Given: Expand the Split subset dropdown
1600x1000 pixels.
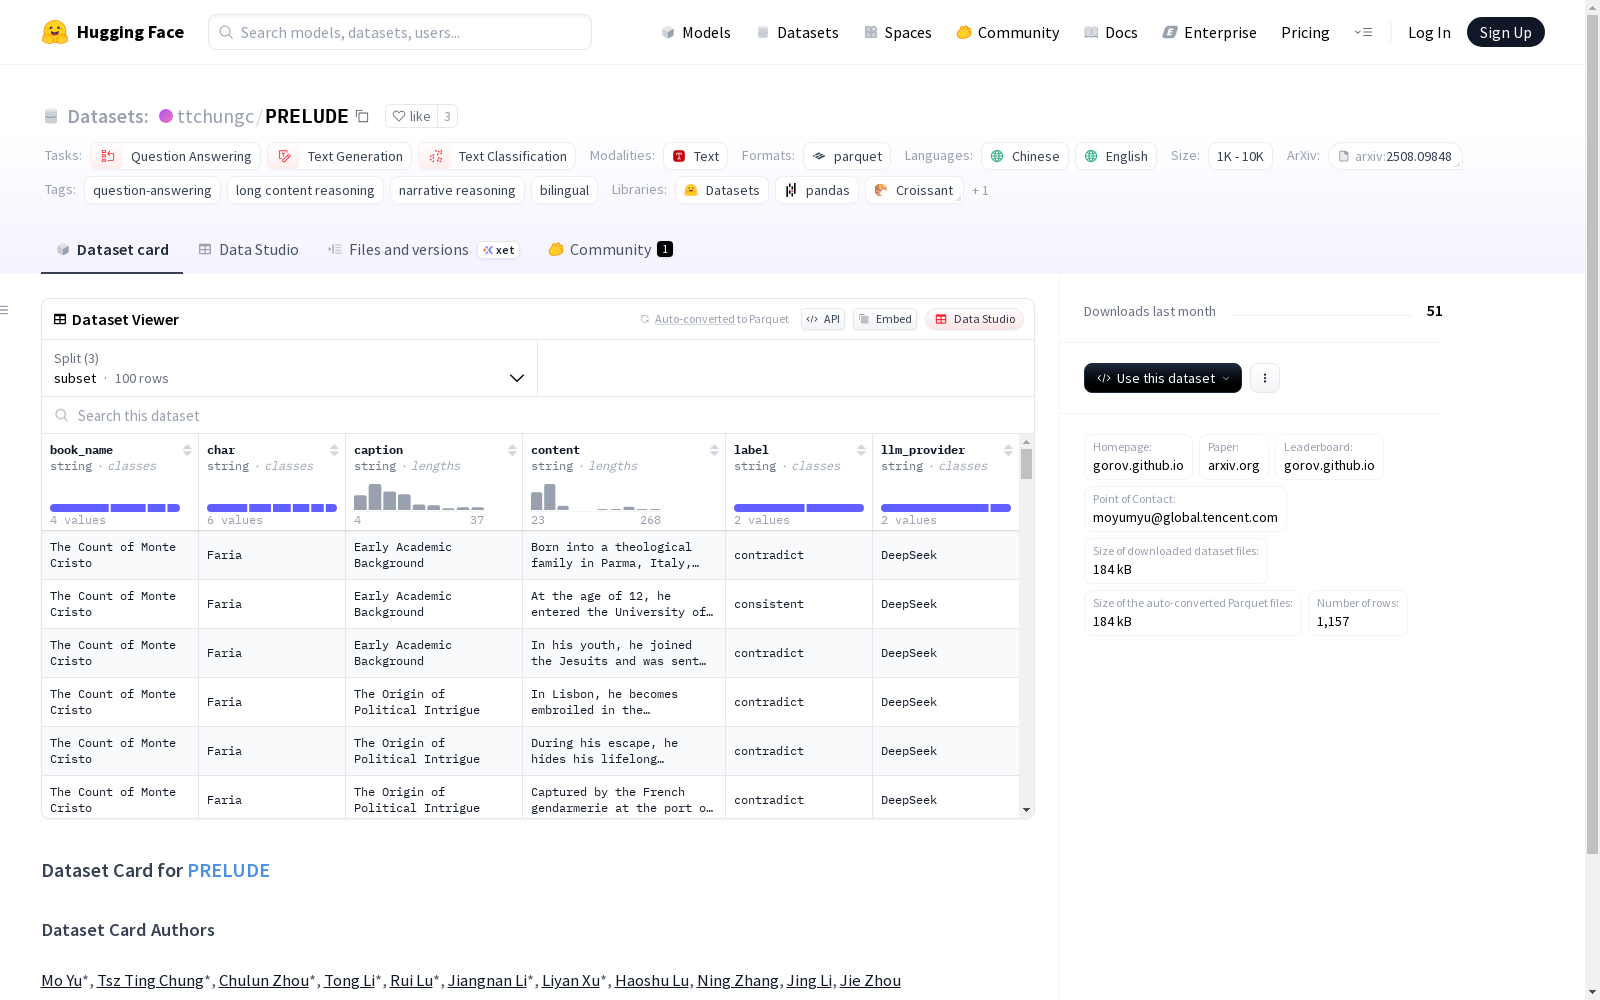Looking at the screenshot, I should tap(289, 368).
